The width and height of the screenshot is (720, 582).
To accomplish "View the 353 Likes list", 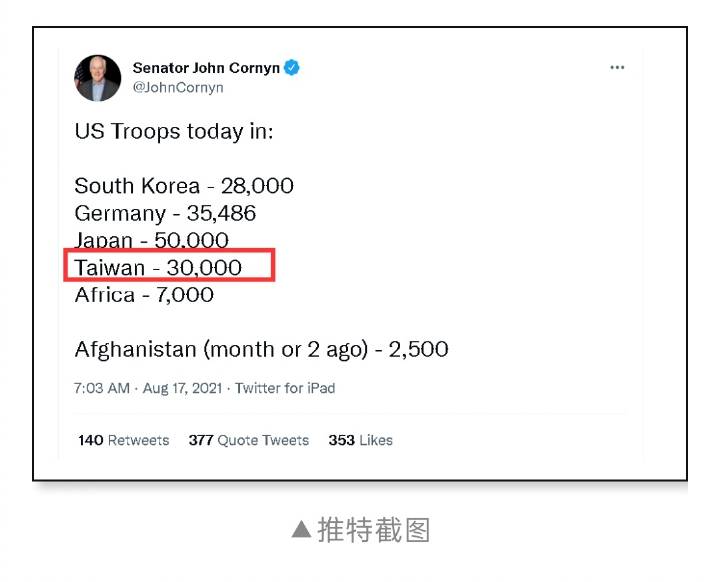I will coord(360,440).
